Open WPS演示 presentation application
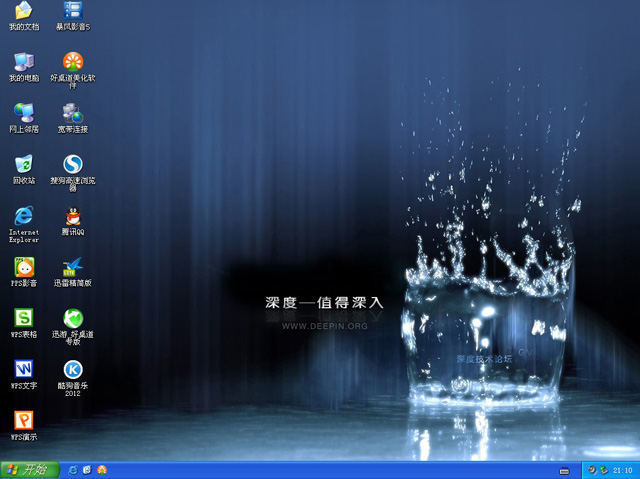Viewport: 640px width, 479px height. click(x=23, y=421)
